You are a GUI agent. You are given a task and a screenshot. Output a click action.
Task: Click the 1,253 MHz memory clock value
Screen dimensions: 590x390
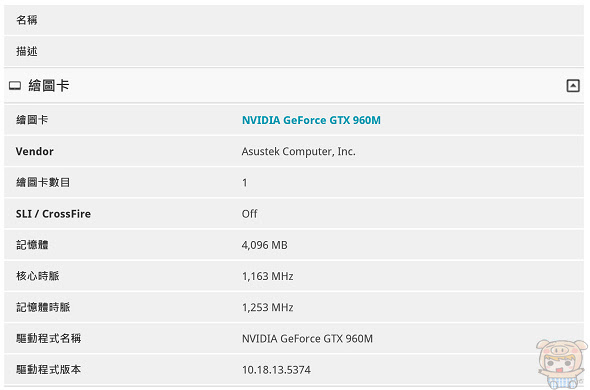267,308
